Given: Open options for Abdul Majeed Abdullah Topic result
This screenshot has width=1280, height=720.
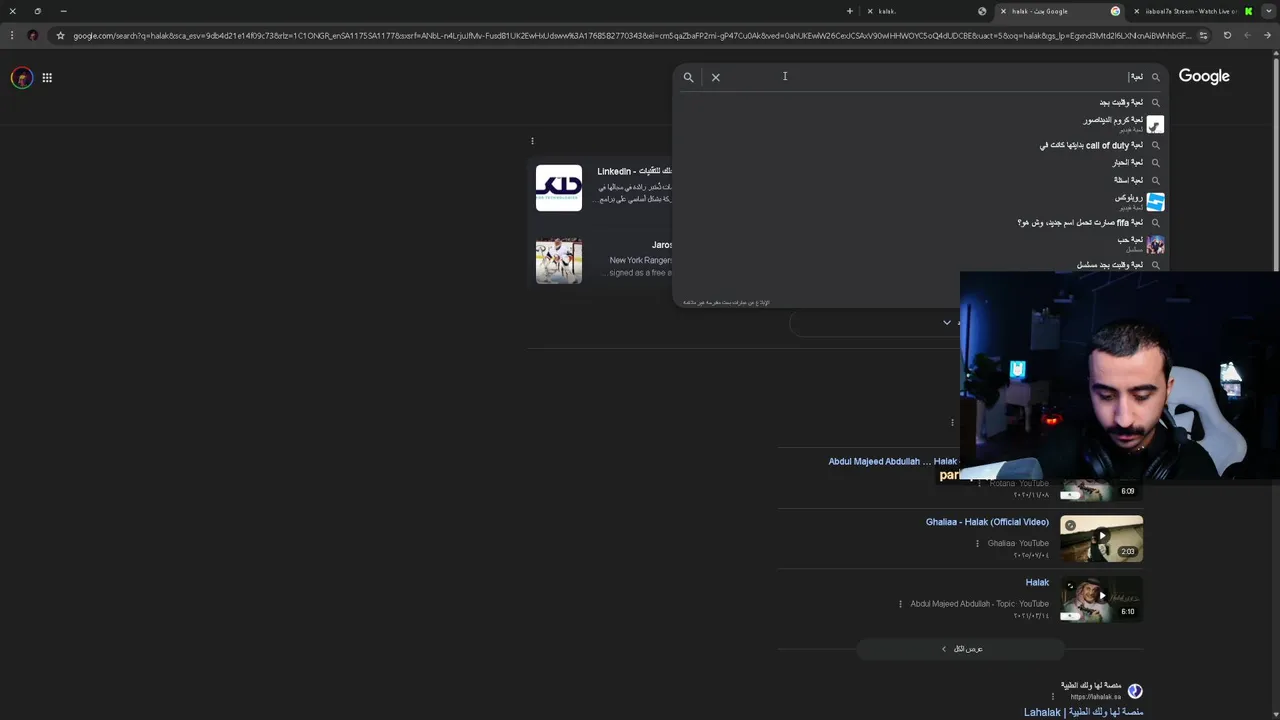Looking at the screenshot, I should (900, 604).
